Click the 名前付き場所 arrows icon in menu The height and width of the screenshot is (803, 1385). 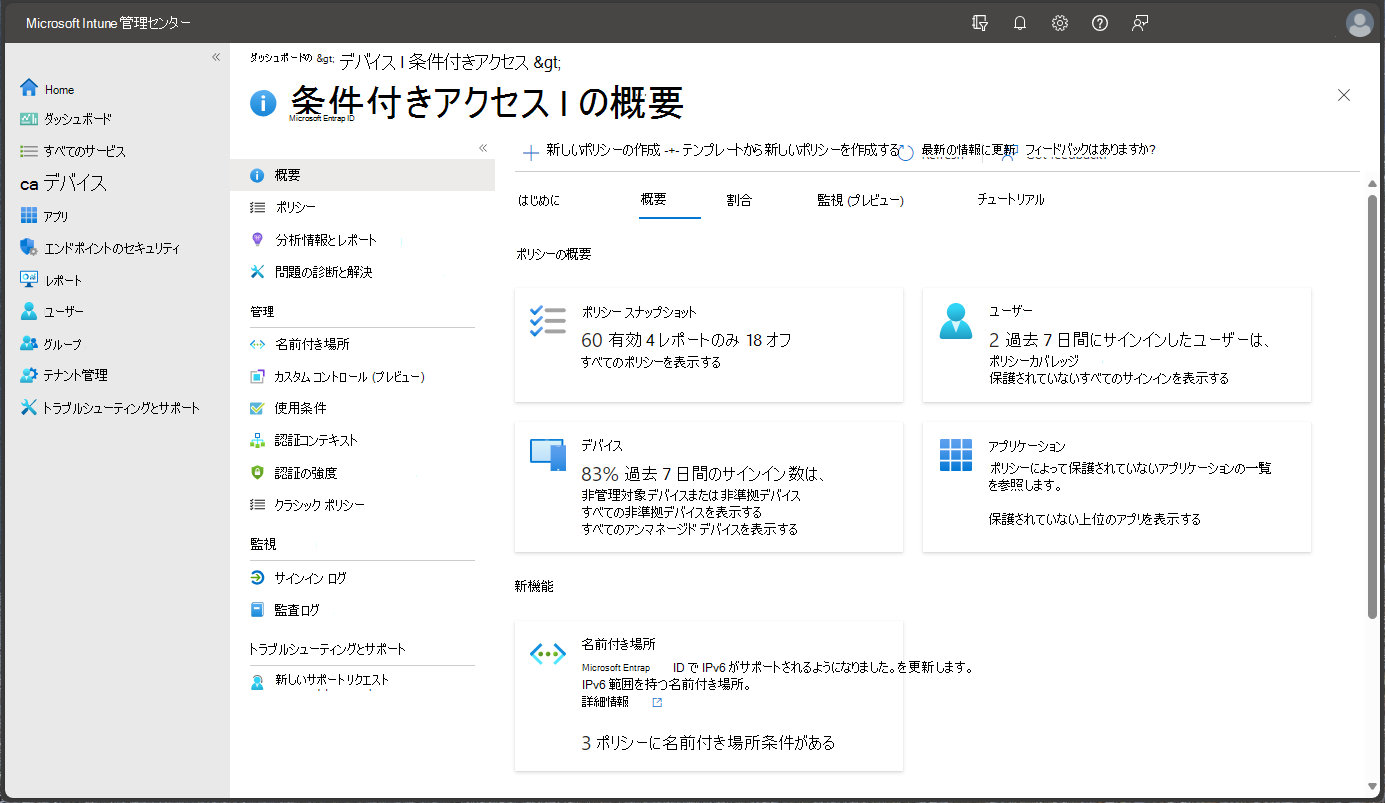click(x=257, y=344)
